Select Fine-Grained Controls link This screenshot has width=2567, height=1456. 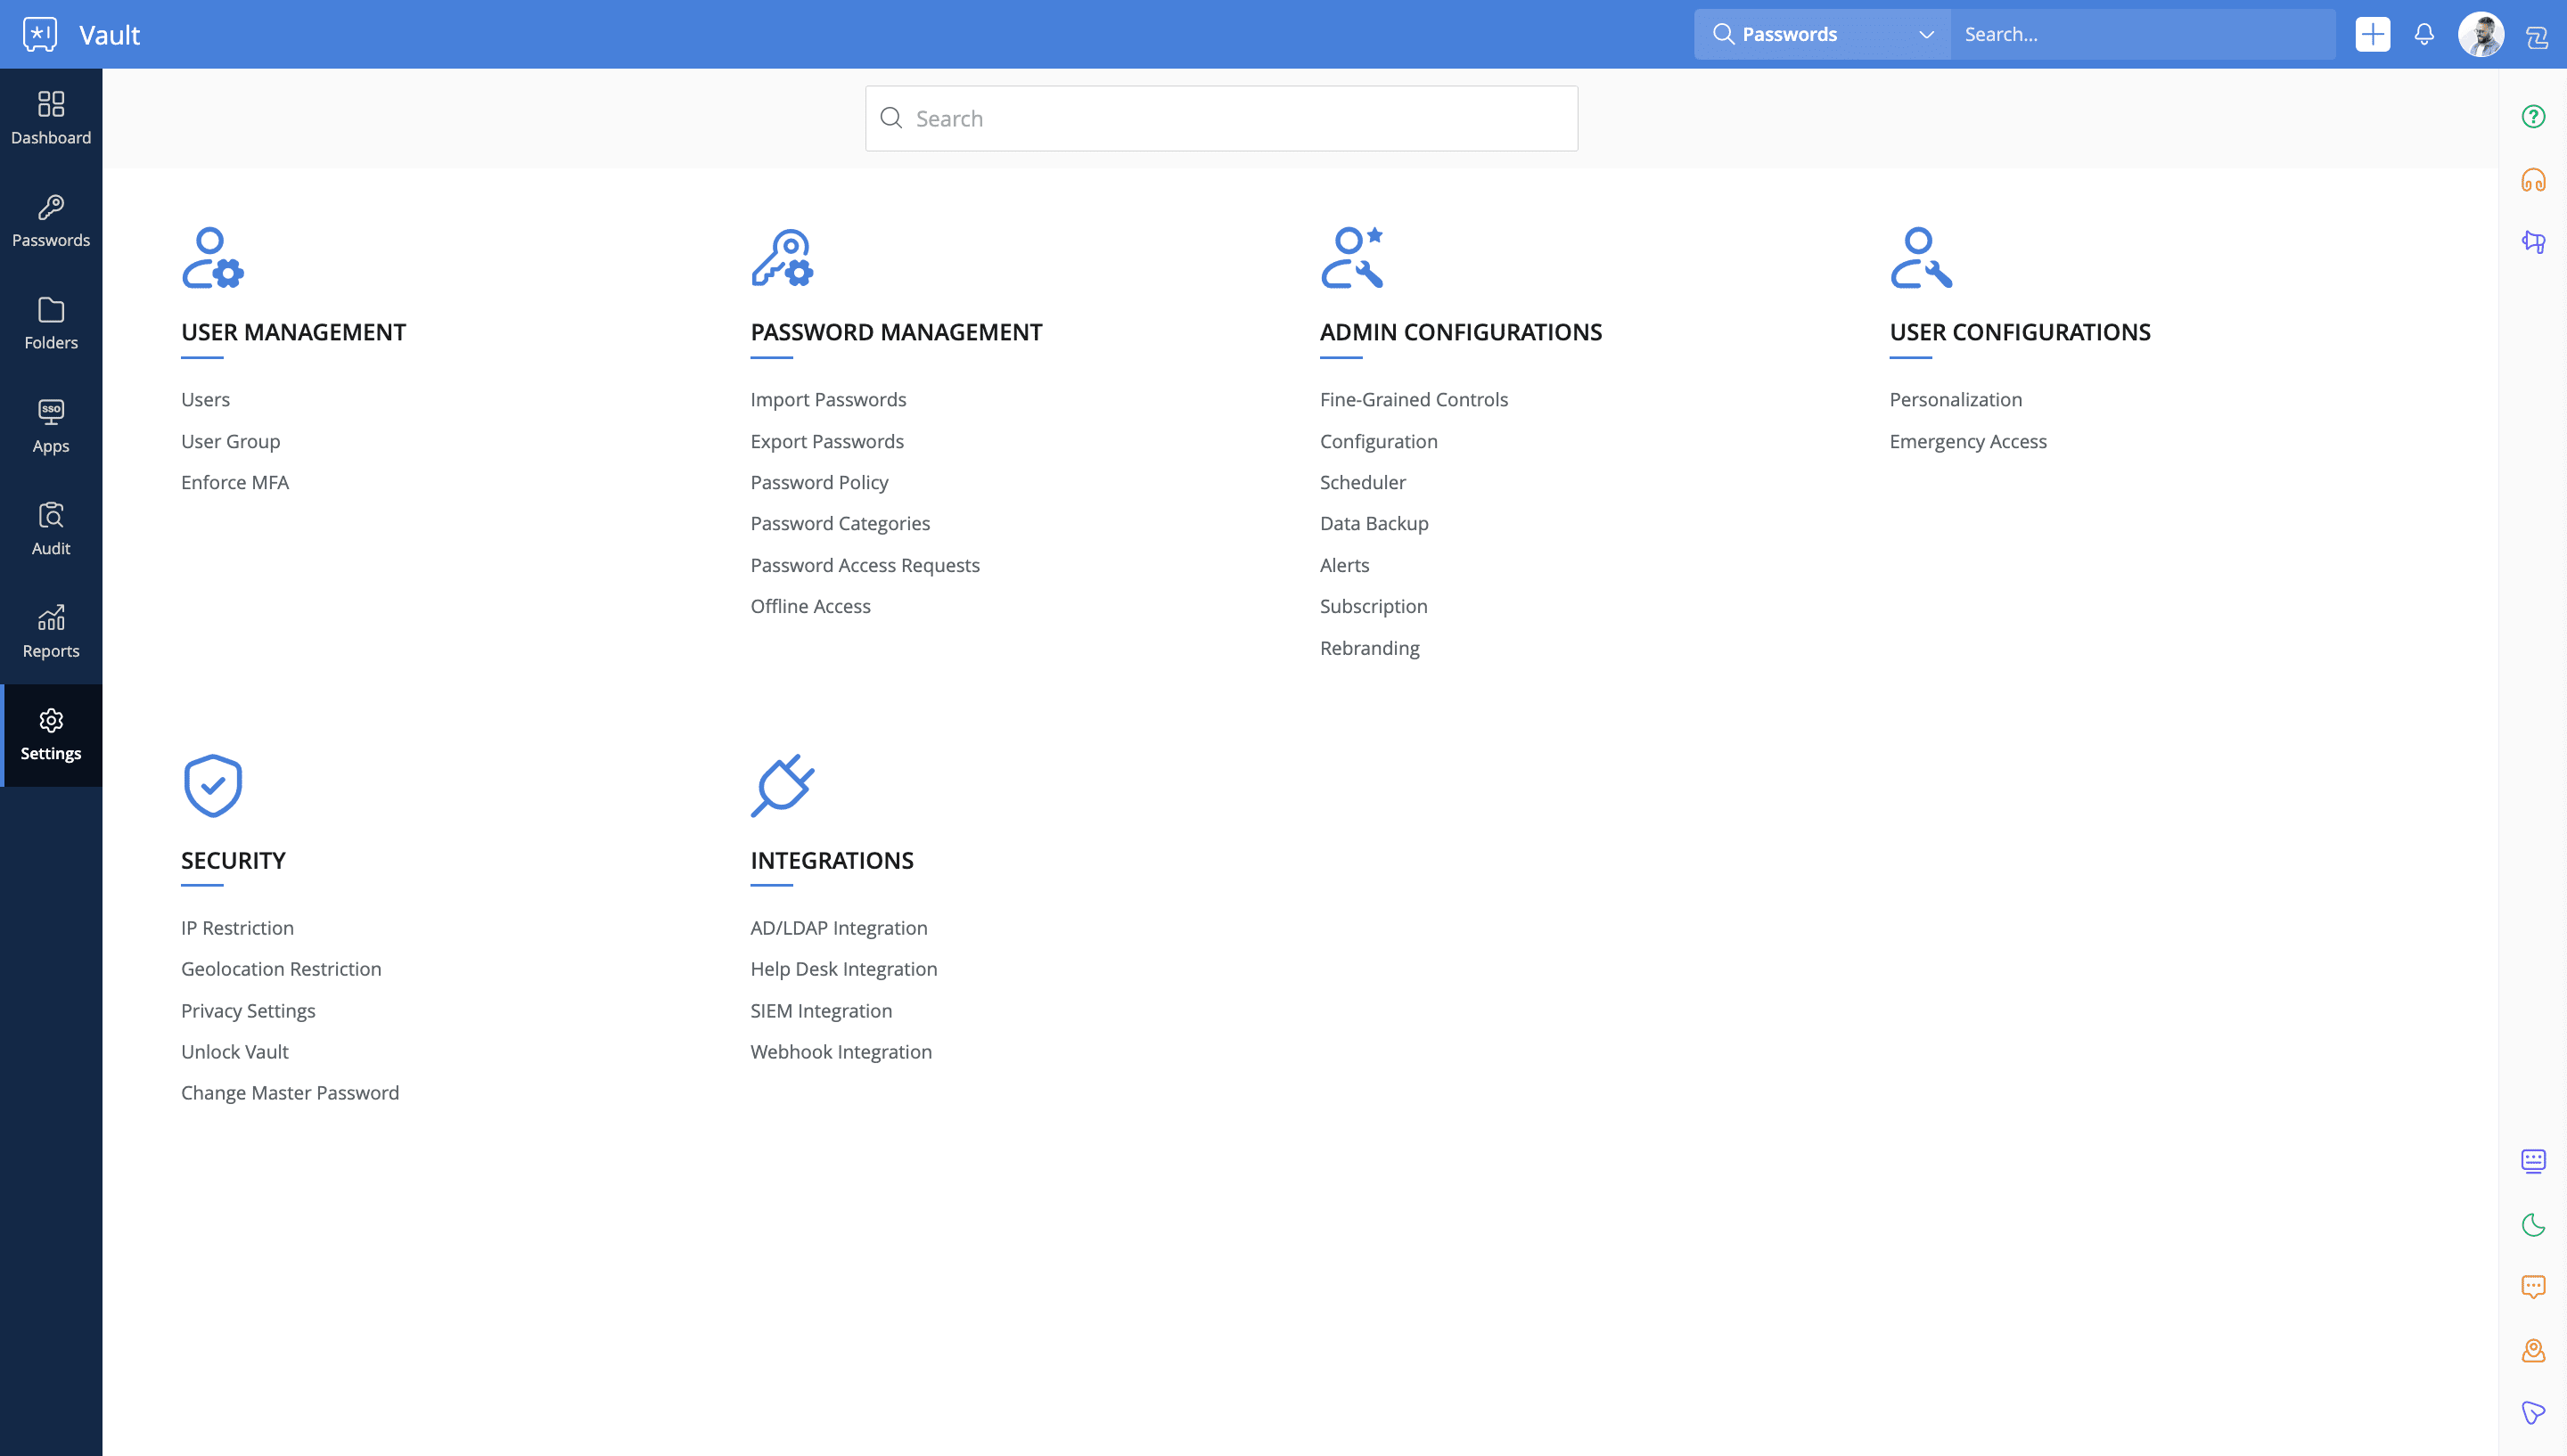(1413, 399)
